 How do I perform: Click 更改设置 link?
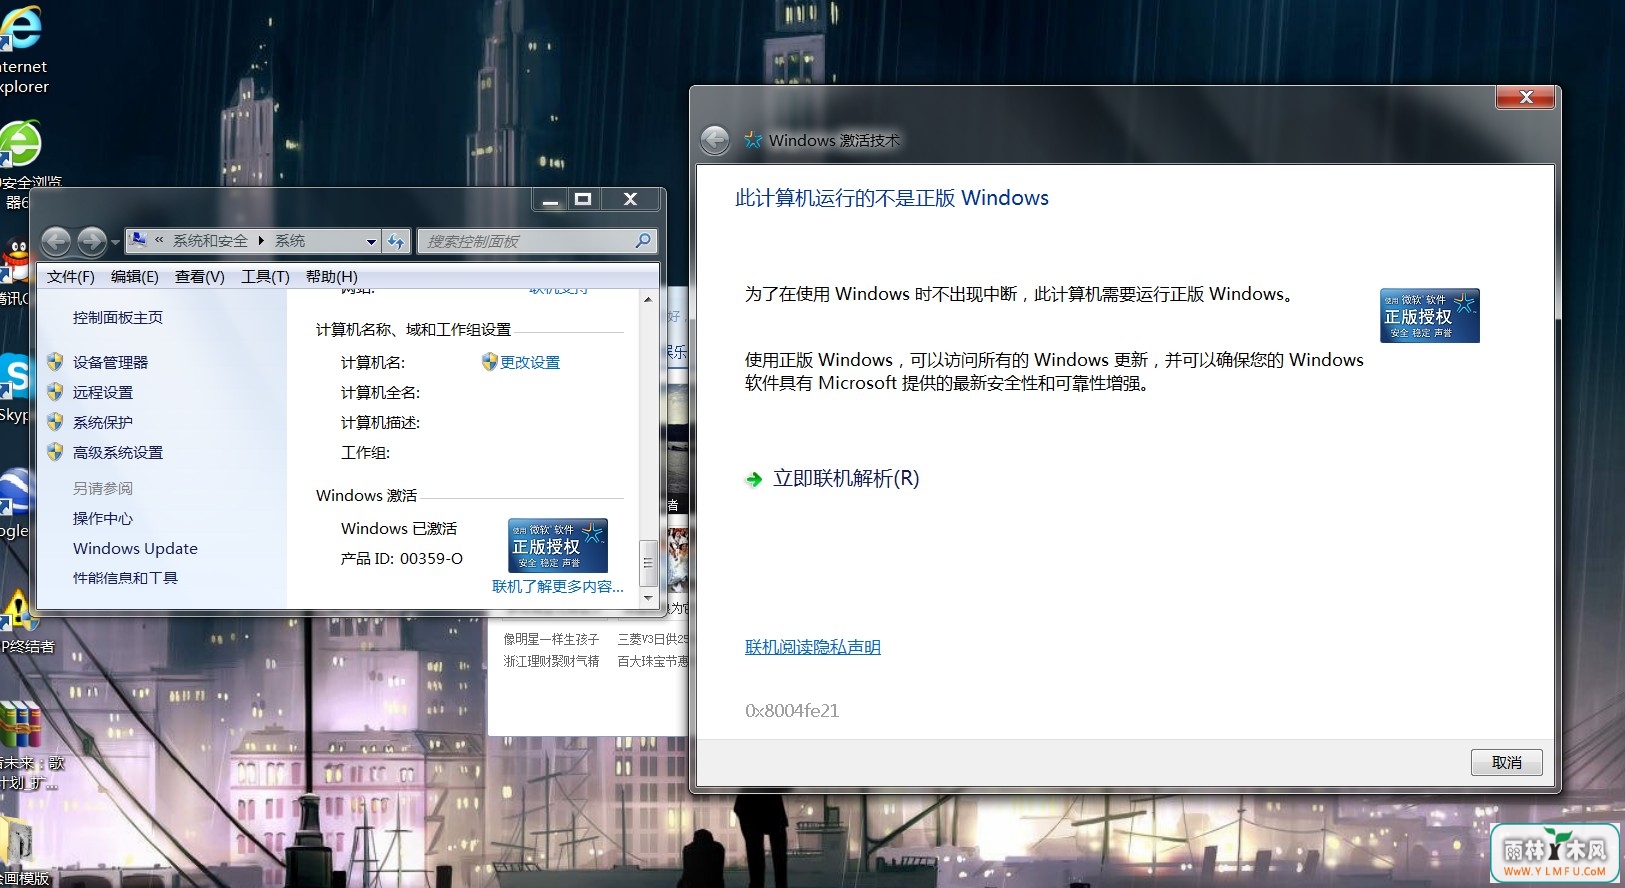(530, 362)
